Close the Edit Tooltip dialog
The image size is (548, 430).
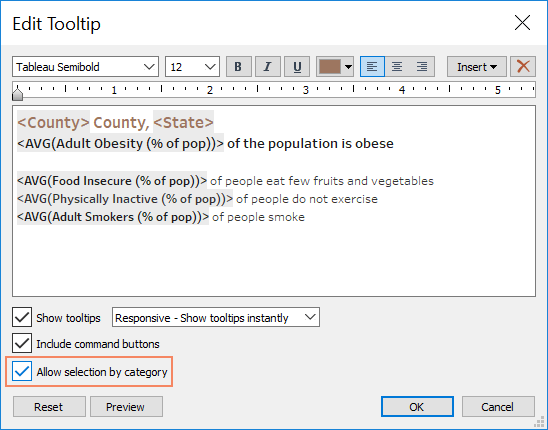coord(522,23)
